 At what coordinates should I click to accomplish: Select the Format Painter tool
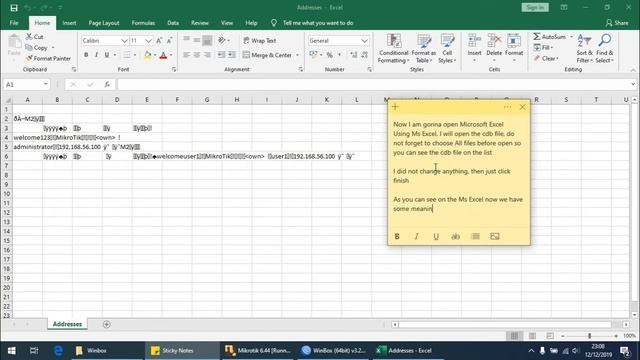pos(48,58)
